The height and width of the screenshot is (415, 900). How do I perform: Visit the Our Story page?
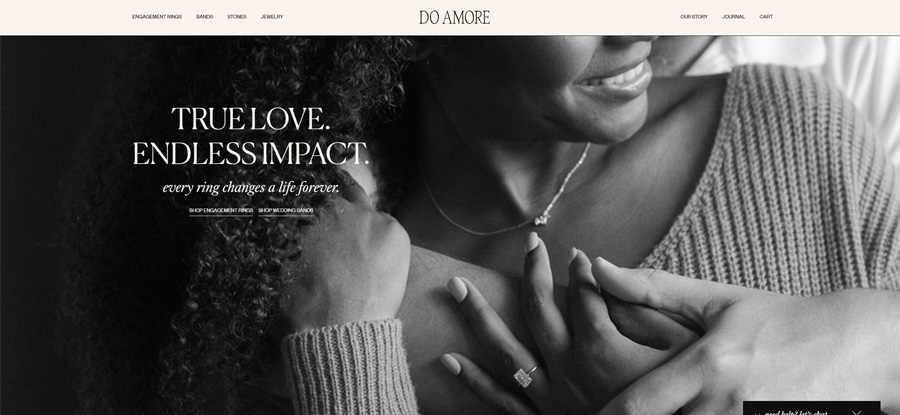pyautogui.click(x=694, y=17)
